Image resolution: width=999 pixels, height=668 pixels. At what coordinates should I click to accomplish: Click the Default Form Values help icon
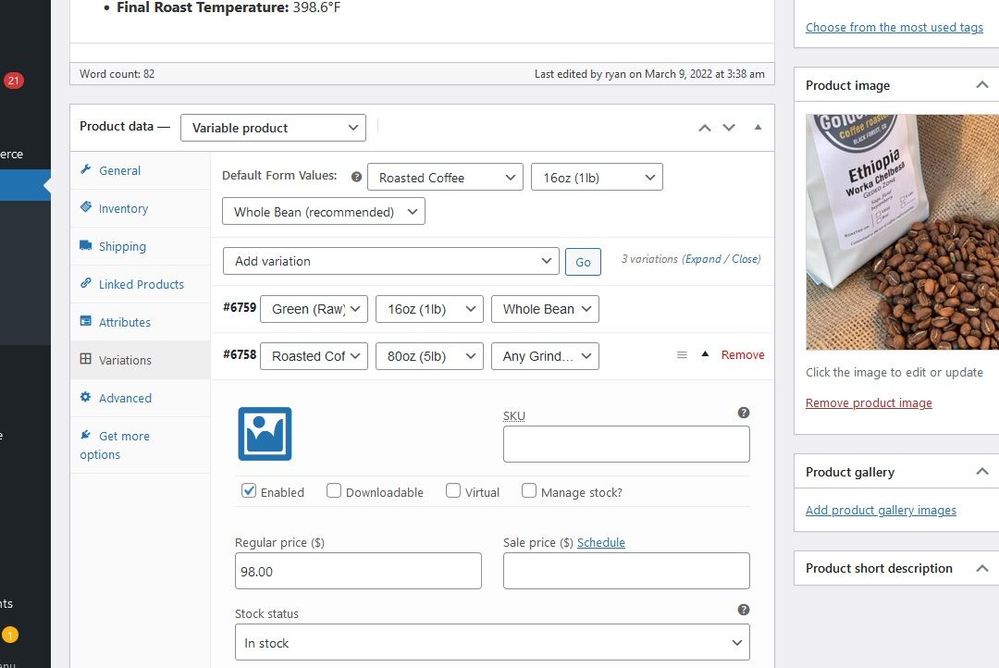pyautogui.click(x=356, y=177)
